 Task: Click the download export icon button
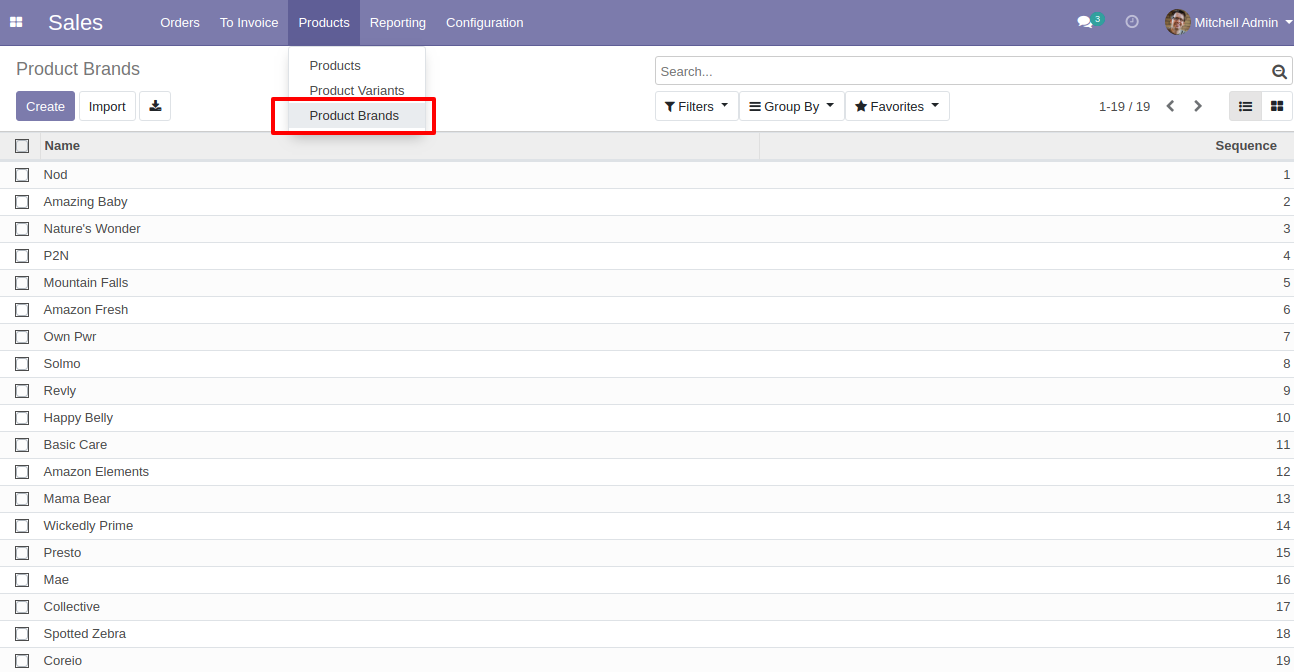(x=155, y=106)
